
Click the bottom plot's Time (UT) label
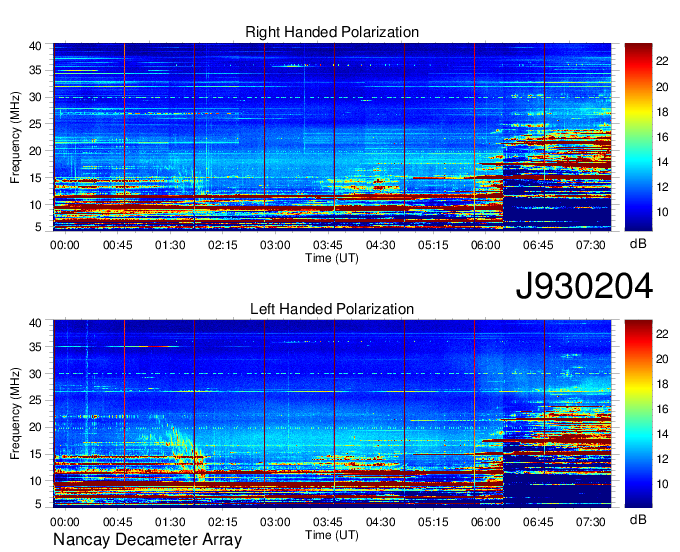(332, 535)
